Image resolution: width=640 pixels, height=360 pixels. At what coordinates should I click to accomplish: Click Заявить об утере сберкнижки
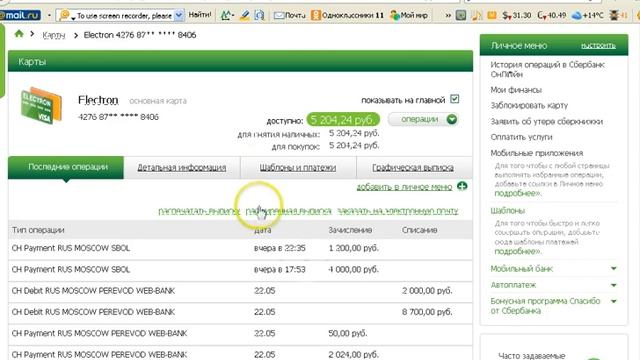547,121
